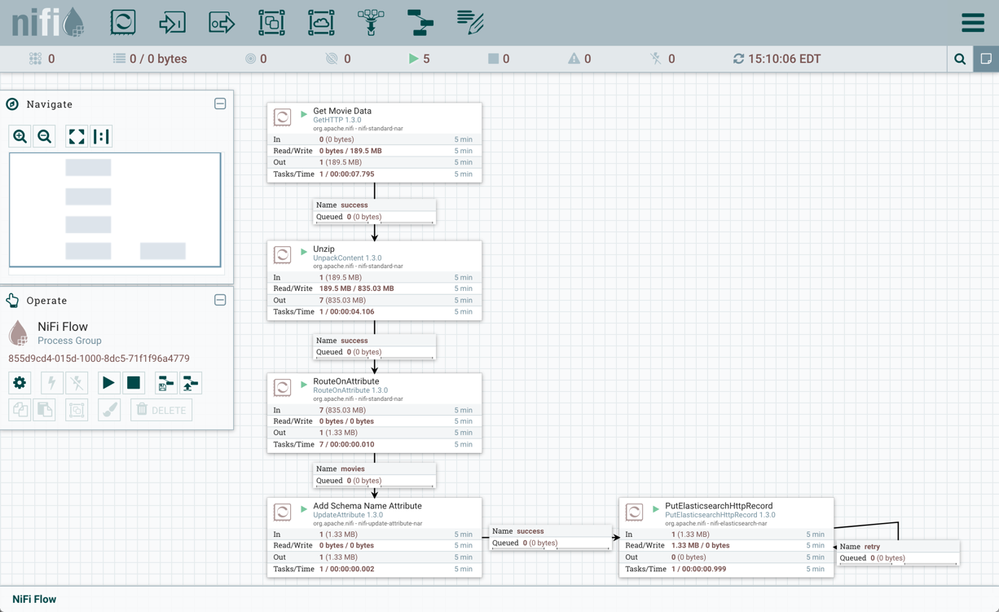Click the Funnel component icon
This screenshot has width=999, height=612.
pyautogui.click(x=371, y=22)
